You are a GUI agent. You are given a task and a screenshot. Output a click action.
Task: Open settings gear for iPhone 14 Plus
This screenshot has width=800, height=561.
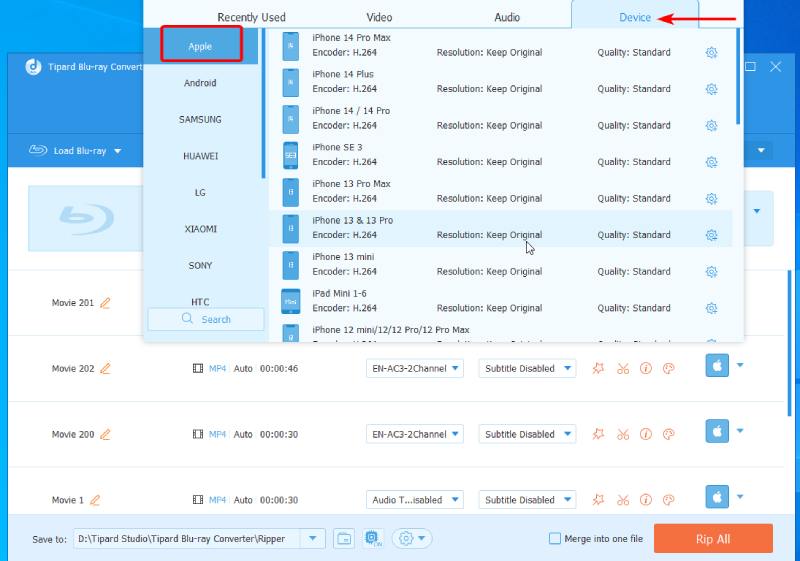tap(711, 89)
